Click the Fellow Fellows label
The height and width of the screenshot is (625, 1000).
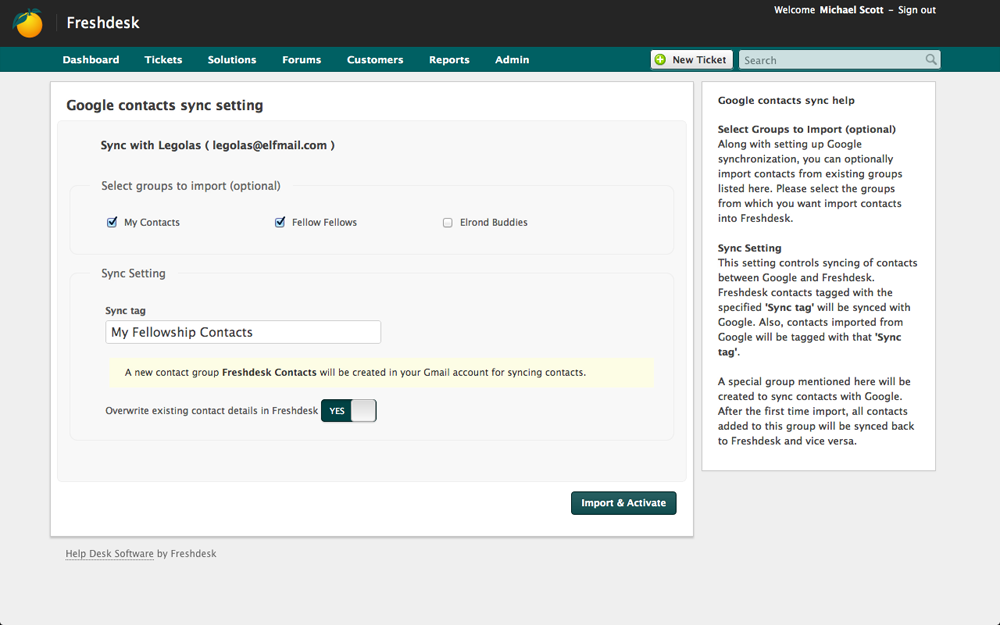pos(324,222)
